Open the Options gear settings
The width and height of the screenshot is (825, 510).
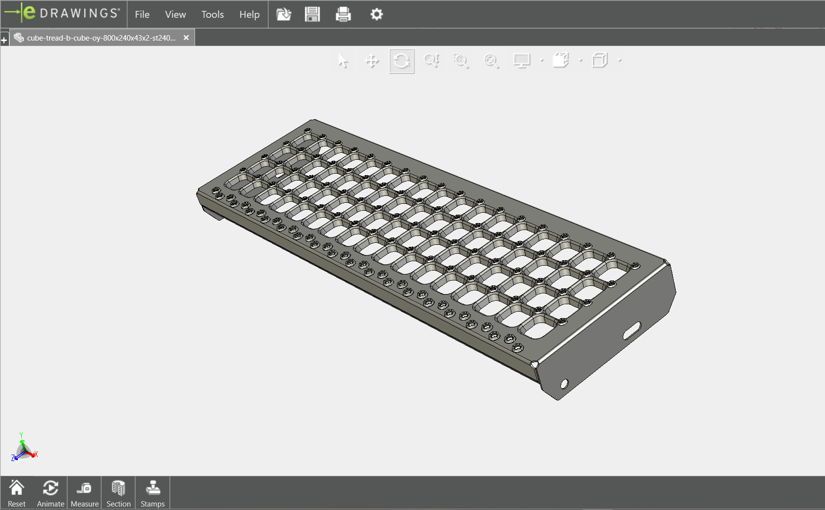point(377,14)
